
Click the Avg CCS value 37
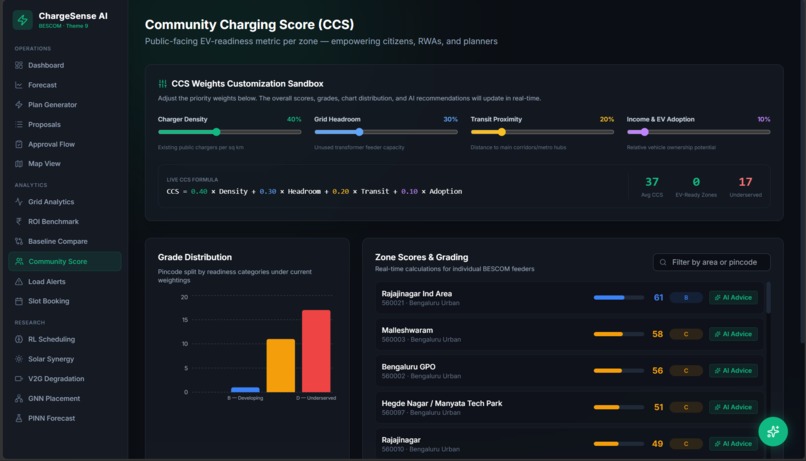(x=652, y=182)
